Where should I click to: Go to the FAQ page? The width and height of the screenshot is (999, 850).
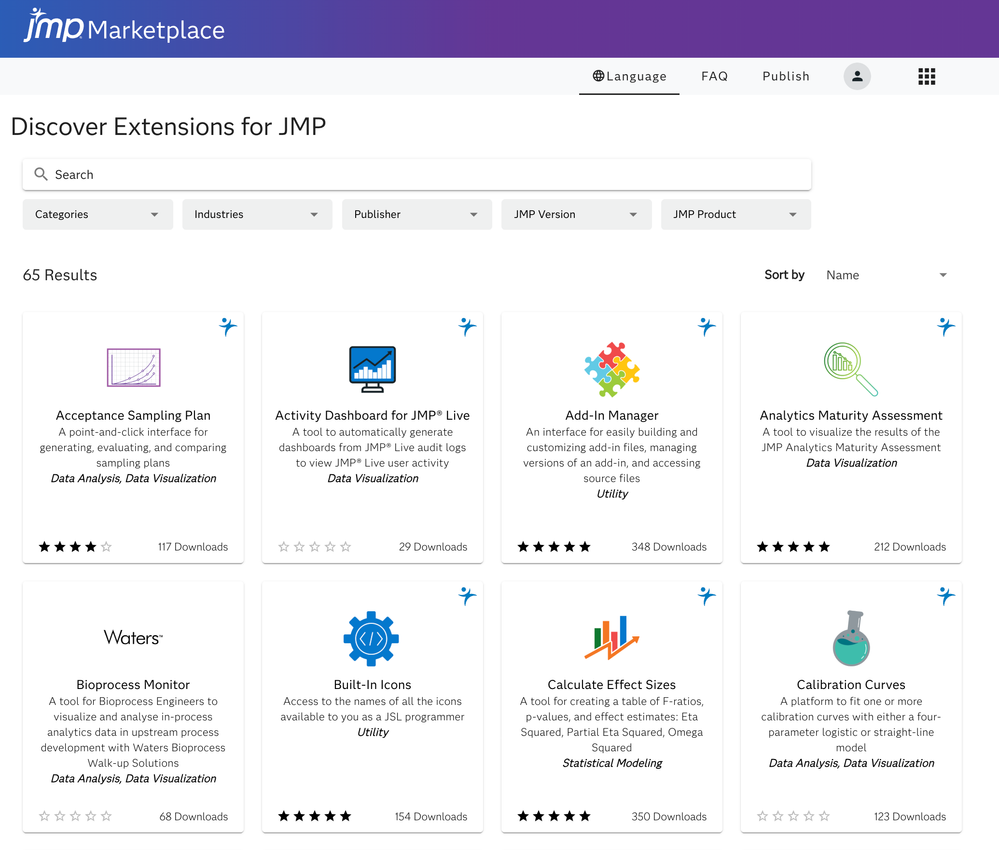click(715, 76)
